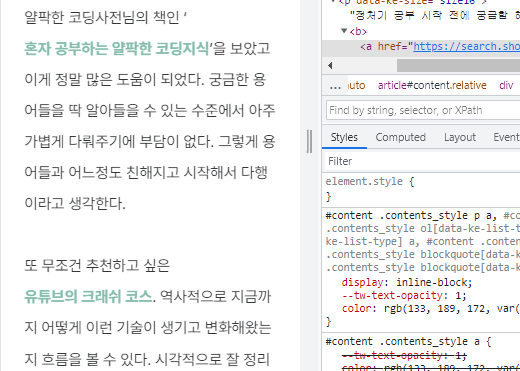Image resolution: width=520 pixels, height=371 pixels.
Task: Click the 'color: rgb(133, 189, 172' declaration
Action: point(431,308)
